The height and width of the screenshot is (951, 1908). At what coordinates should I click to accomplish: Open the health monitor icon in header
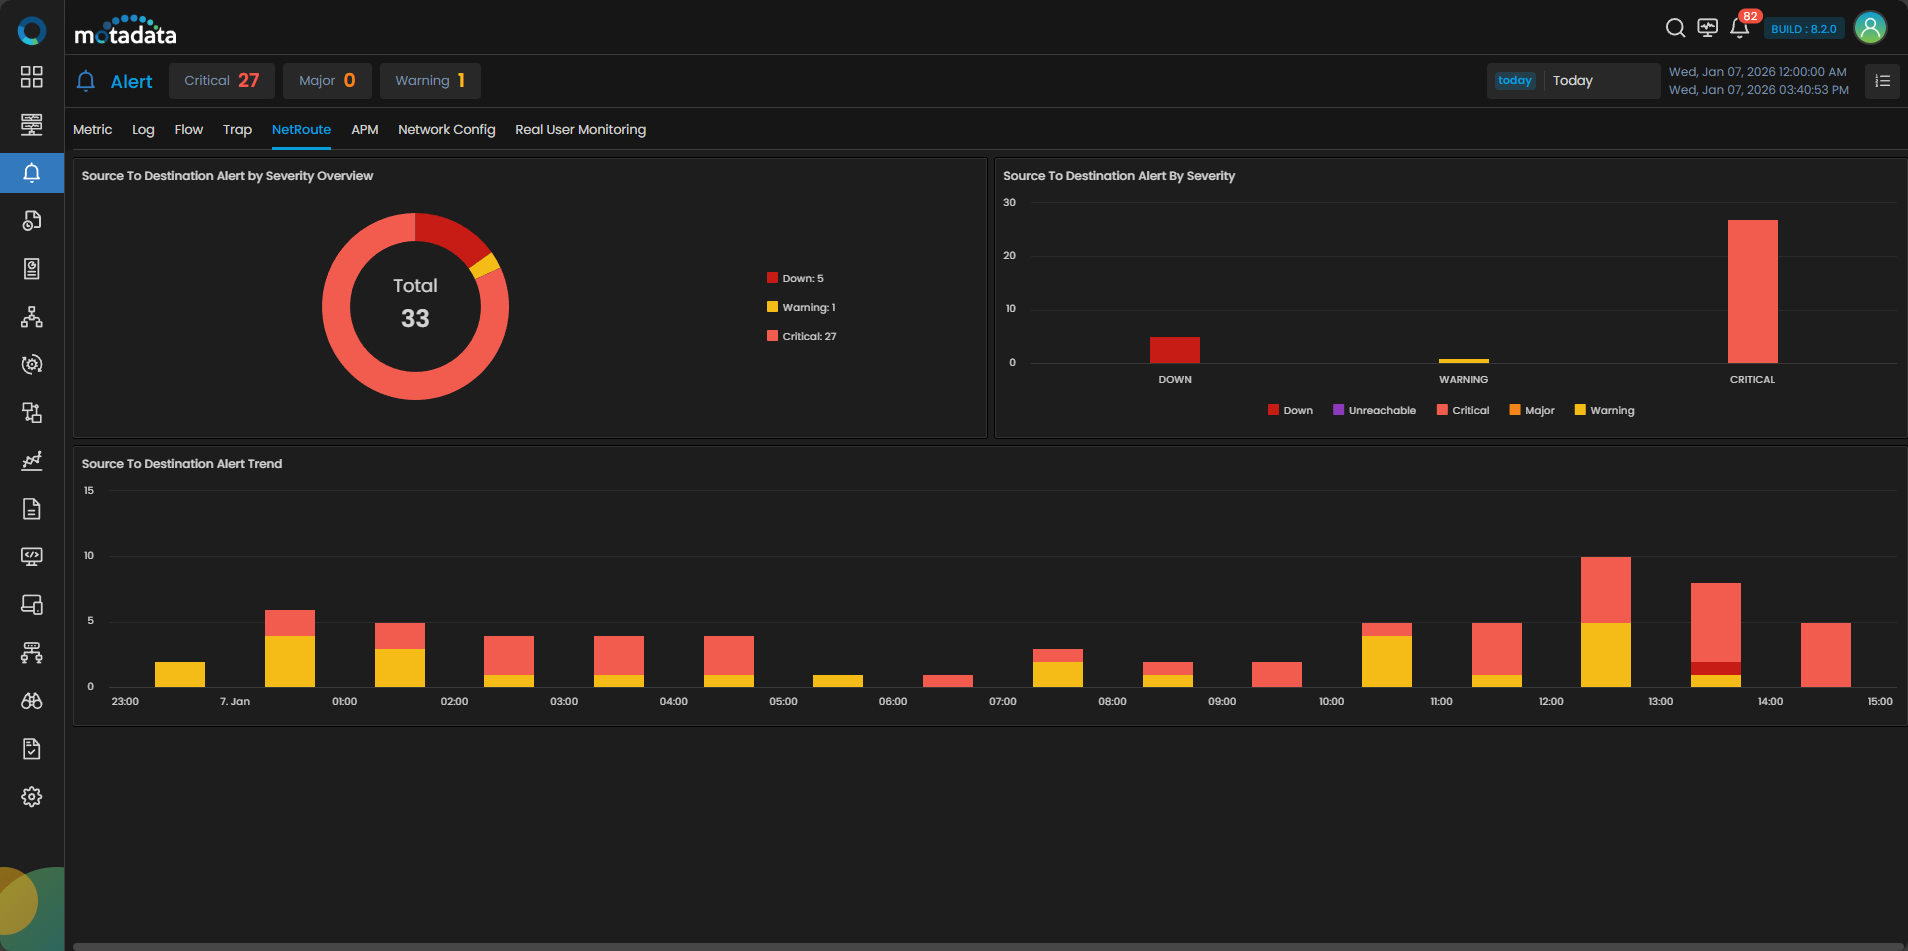click(x=1708, y=28)
